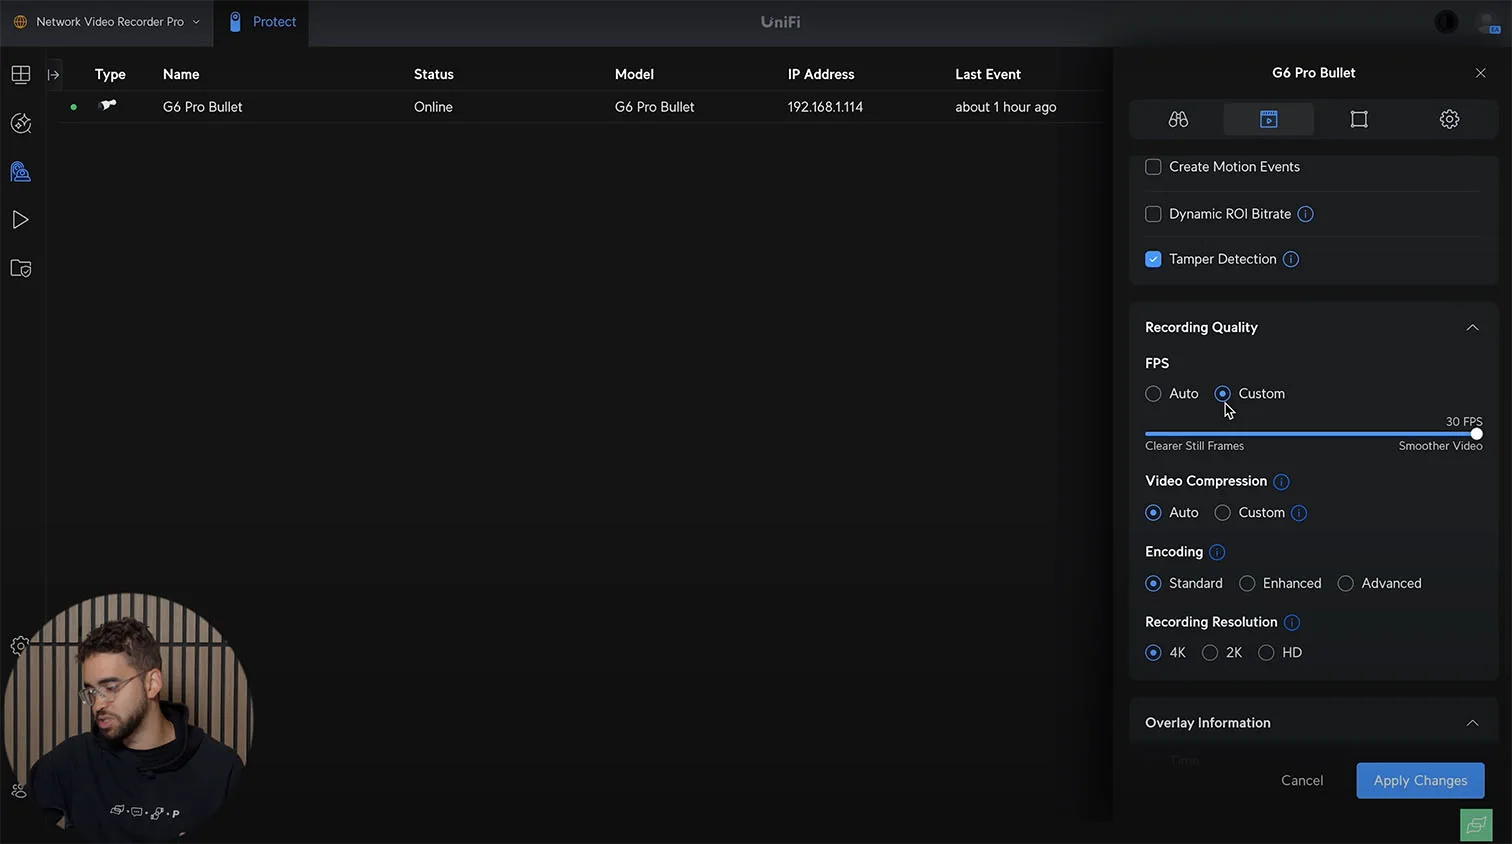This screenshot has width=1512, height=844.
Task: Close the G6 Pro Bullet panel
Action: 1481,73
